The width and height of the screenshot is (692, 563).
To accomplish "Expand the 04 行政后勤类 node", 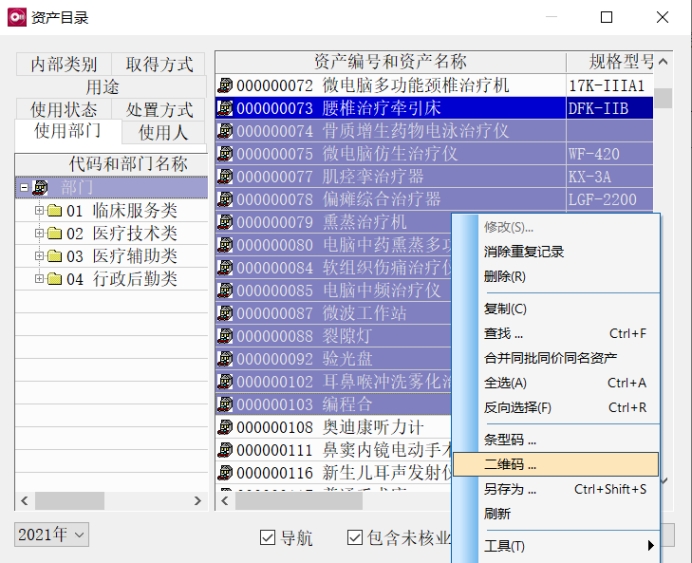I will 39,279.
